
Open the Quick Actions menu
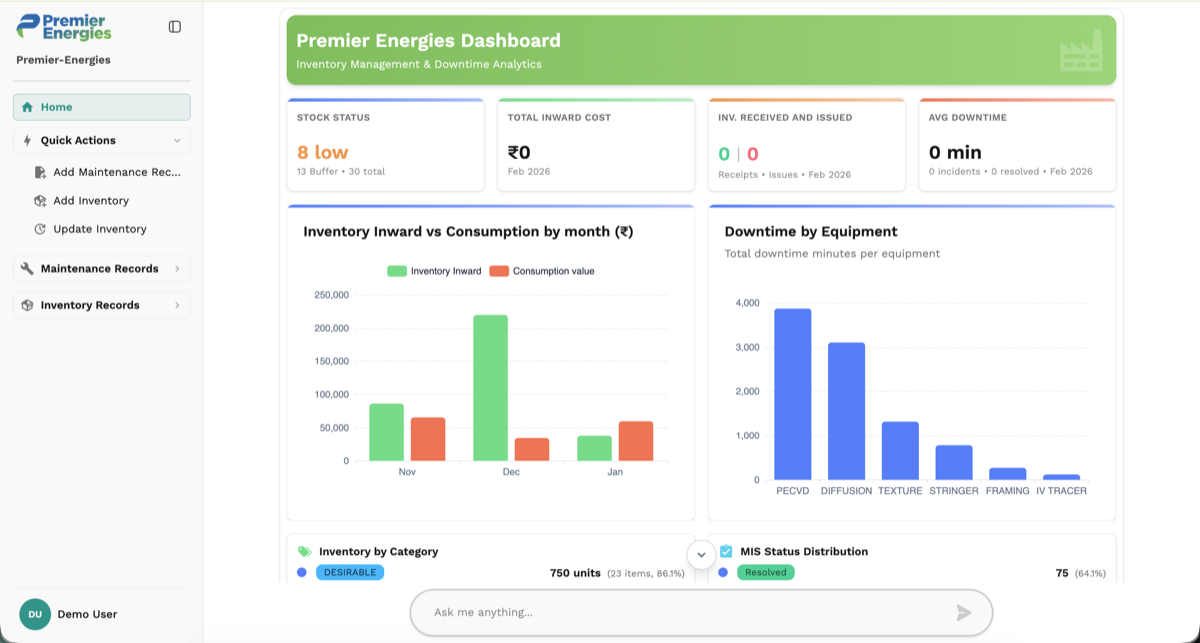[x=102, y=141]
